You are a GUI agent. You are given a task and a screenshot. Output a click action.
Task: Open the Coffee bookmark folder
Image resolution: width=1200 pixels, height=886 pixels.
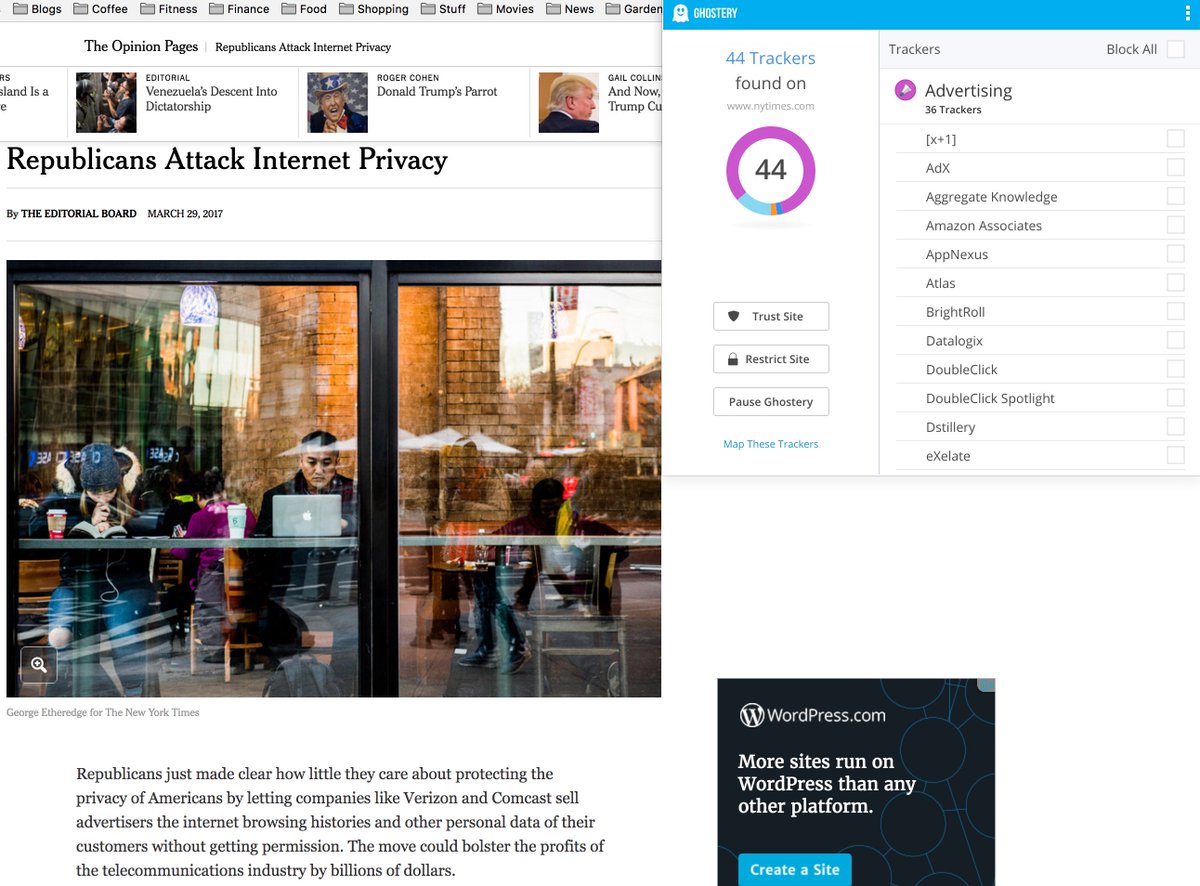[100, 9]
